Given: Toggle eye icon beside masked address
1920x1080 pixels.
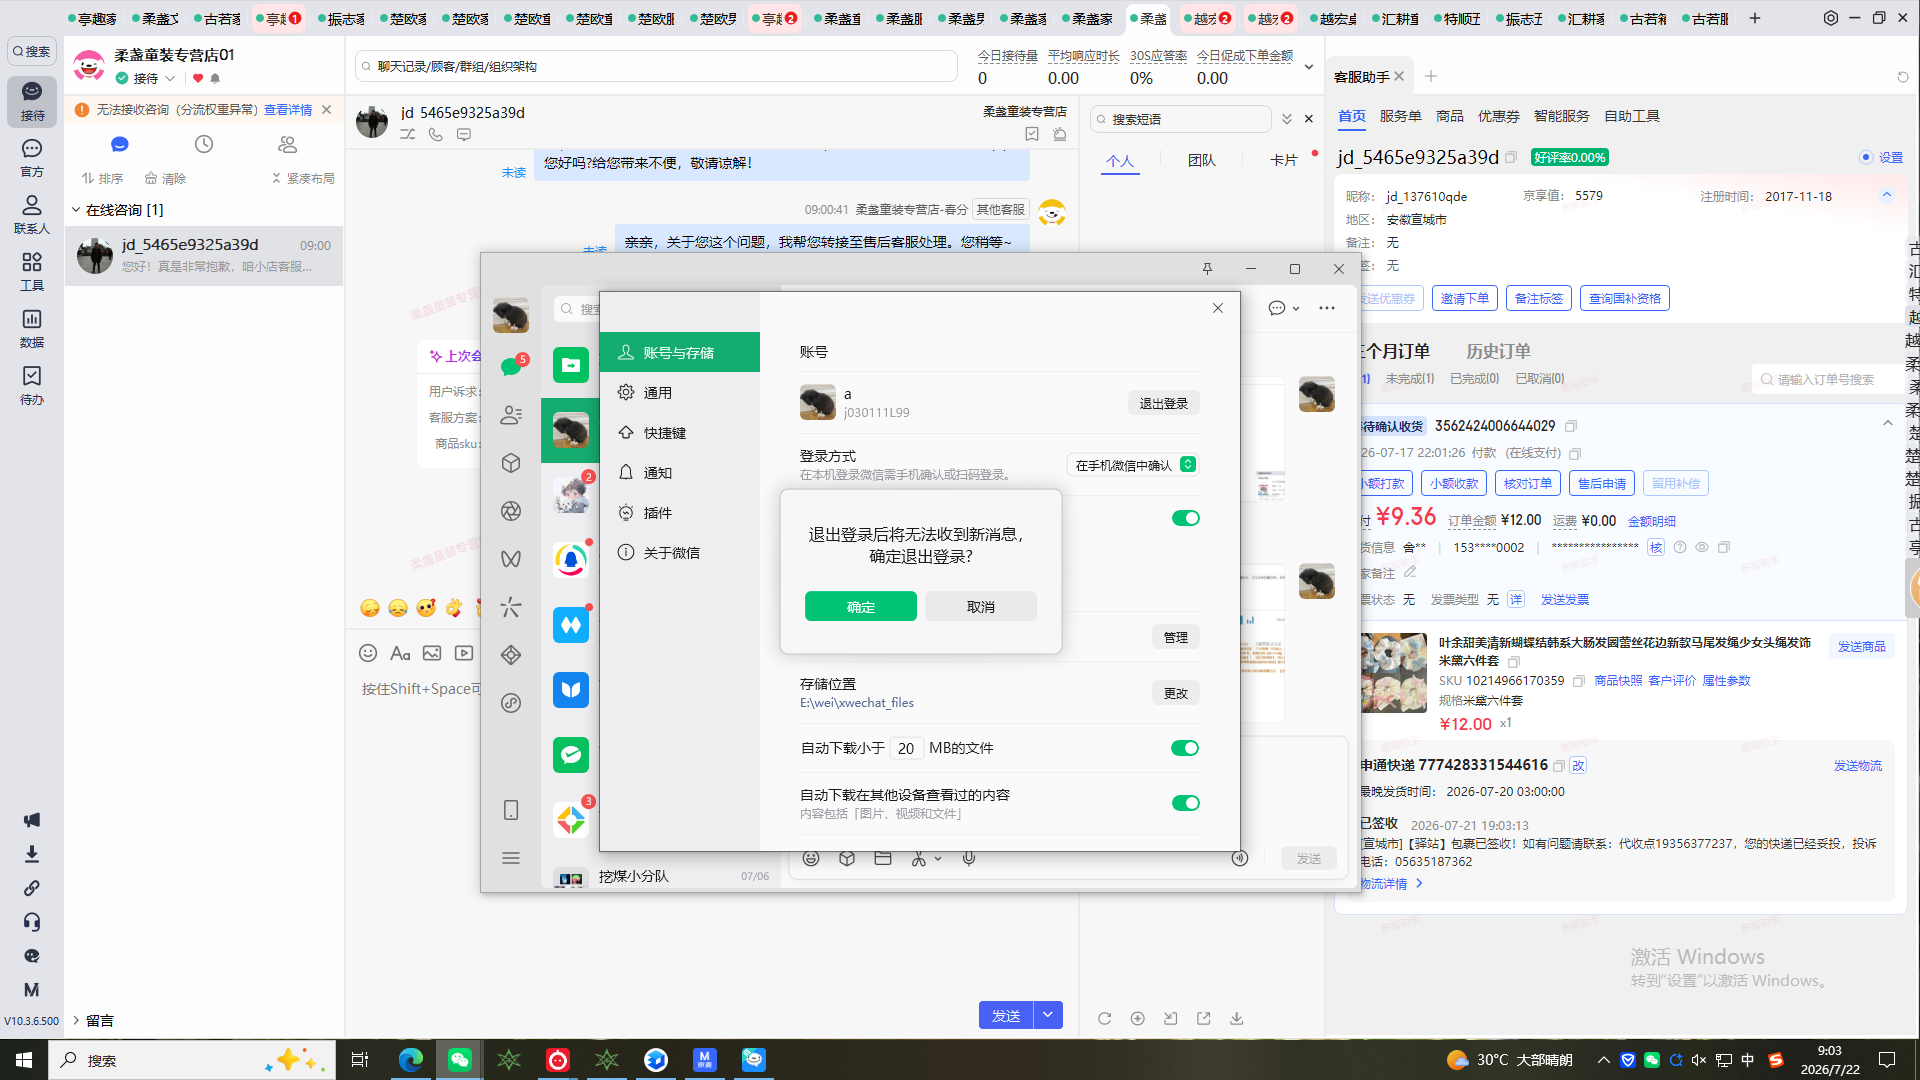Looking at the screenshot, I should point(1702,547).
